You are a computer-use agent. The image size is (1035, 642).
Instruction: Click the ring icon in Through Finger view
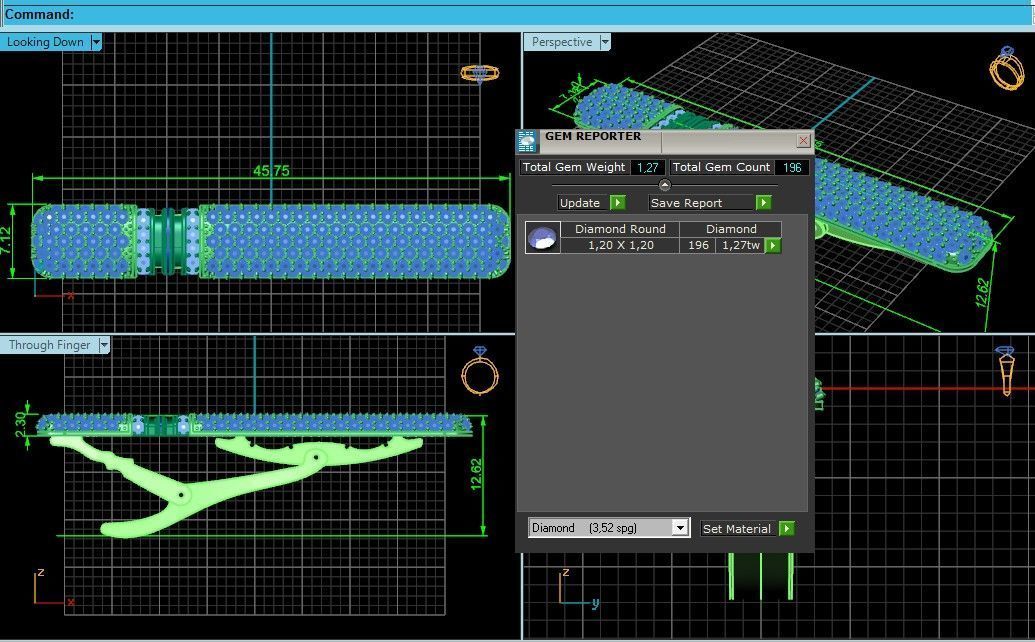click(480, 371)
